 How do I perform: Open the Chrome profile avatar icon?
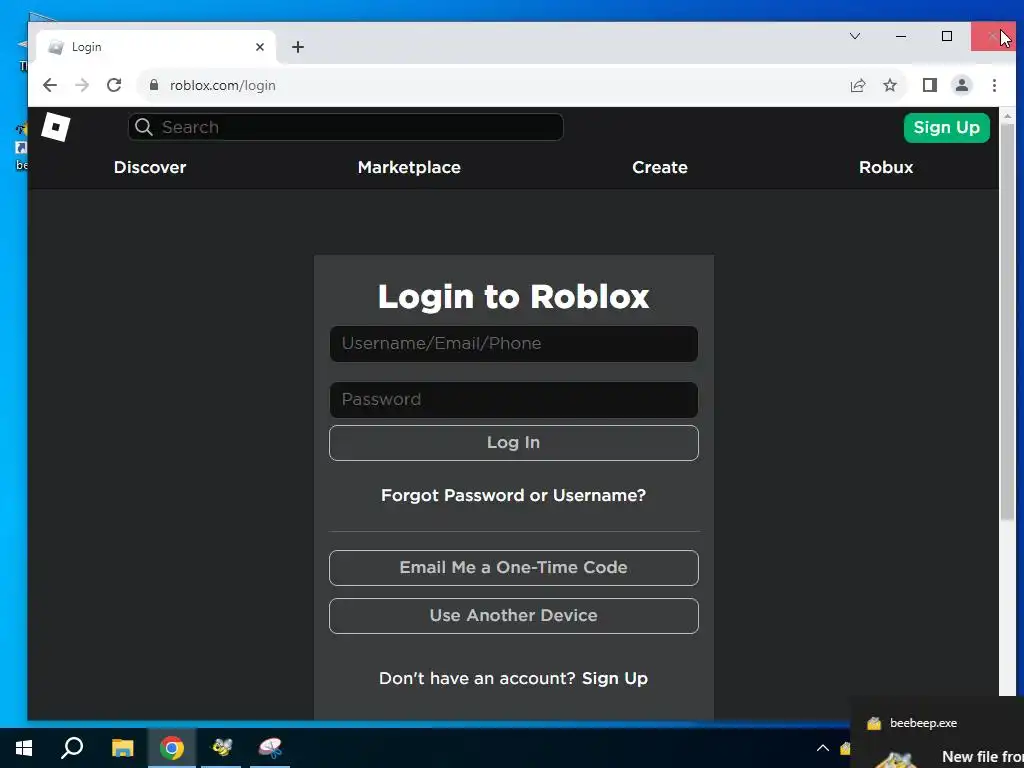(x=962, y=86)
